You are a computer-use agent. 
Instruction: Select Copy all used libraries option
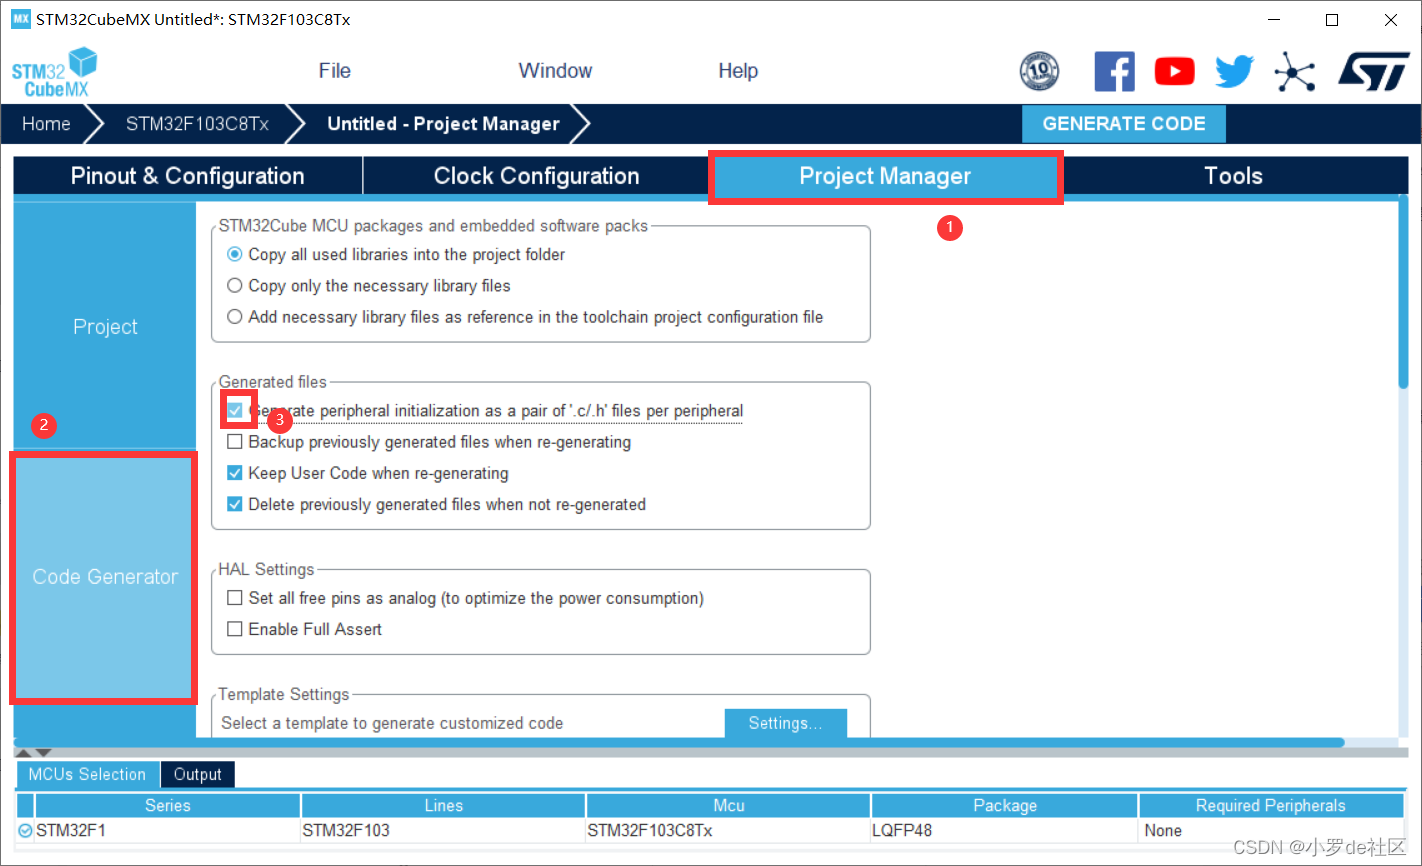(x=235, y=254)
